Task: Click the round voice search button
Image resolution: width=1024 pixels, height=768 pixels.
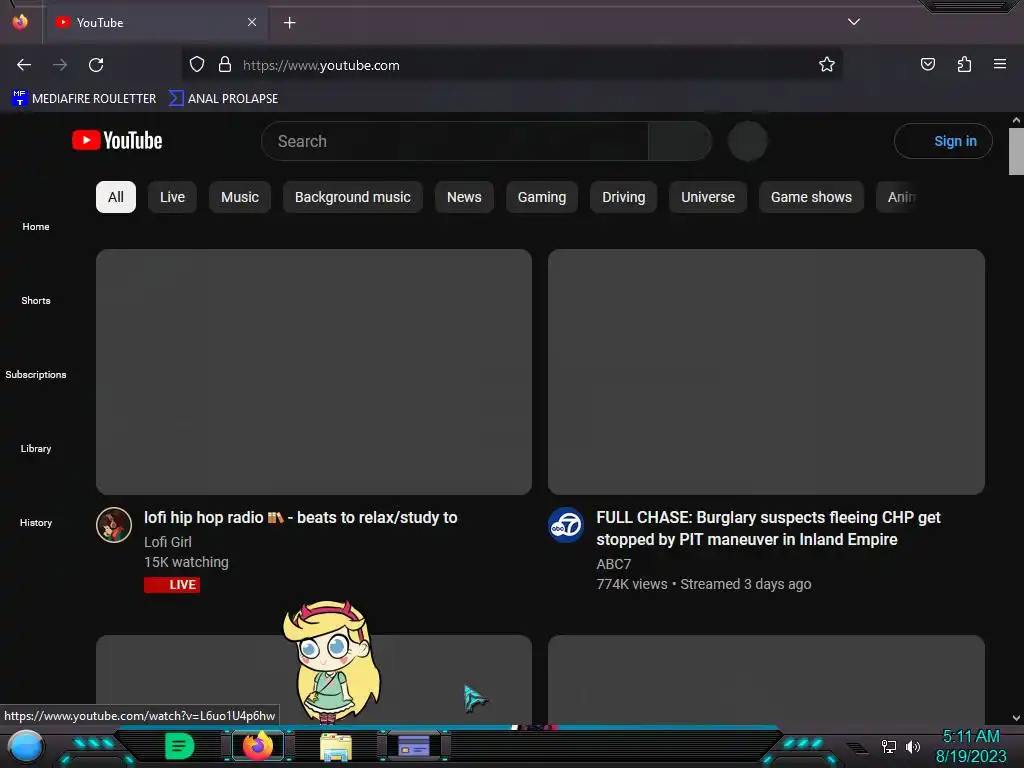Action: pos(748,141)
